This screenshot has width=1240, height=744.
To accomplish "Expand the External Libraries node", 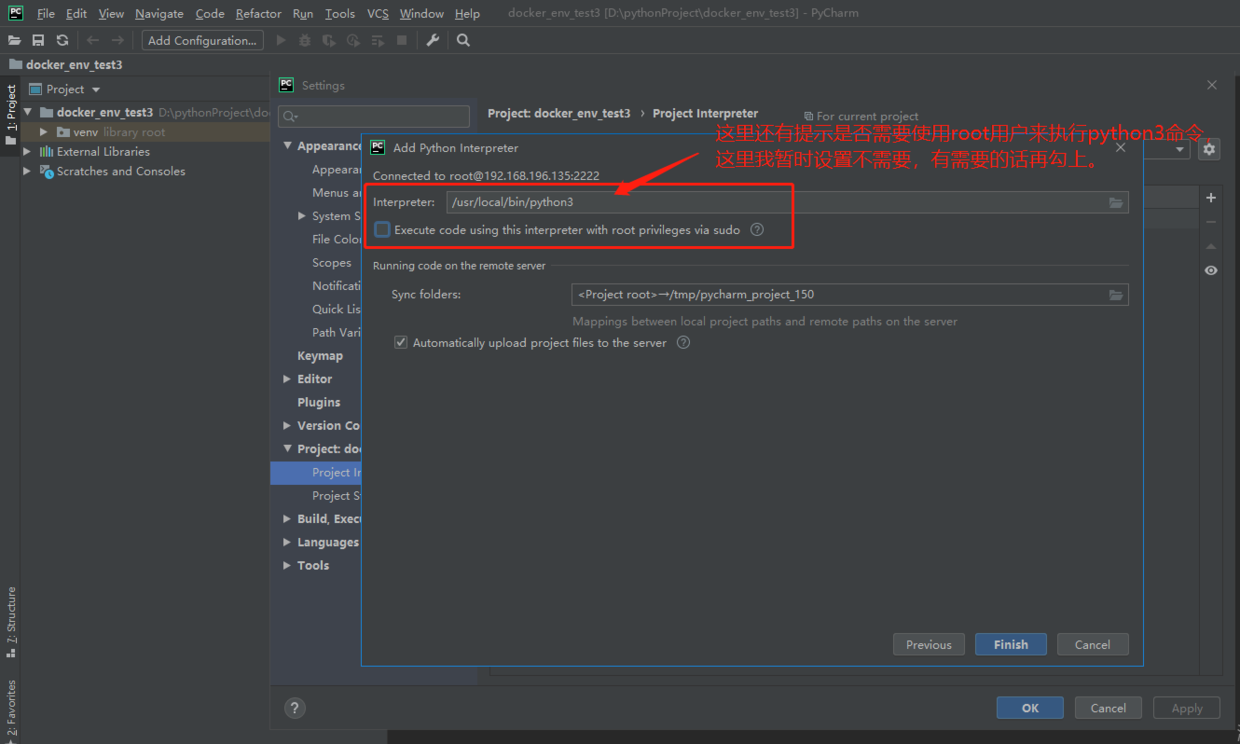I will (28, 152).
